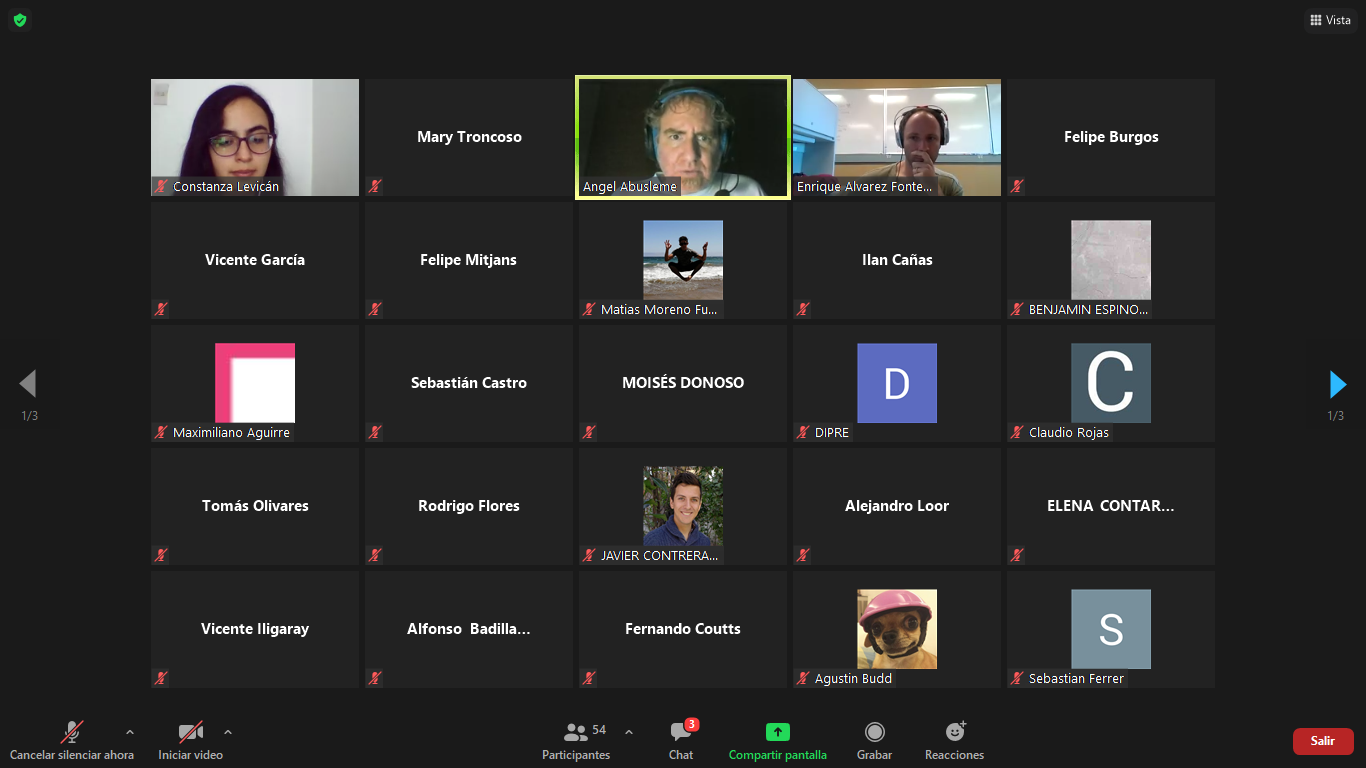The image size is (1366, 768).
Task: Click BENJAMIN ESPINO profile picture
Action: click(x=1111, y=260)
